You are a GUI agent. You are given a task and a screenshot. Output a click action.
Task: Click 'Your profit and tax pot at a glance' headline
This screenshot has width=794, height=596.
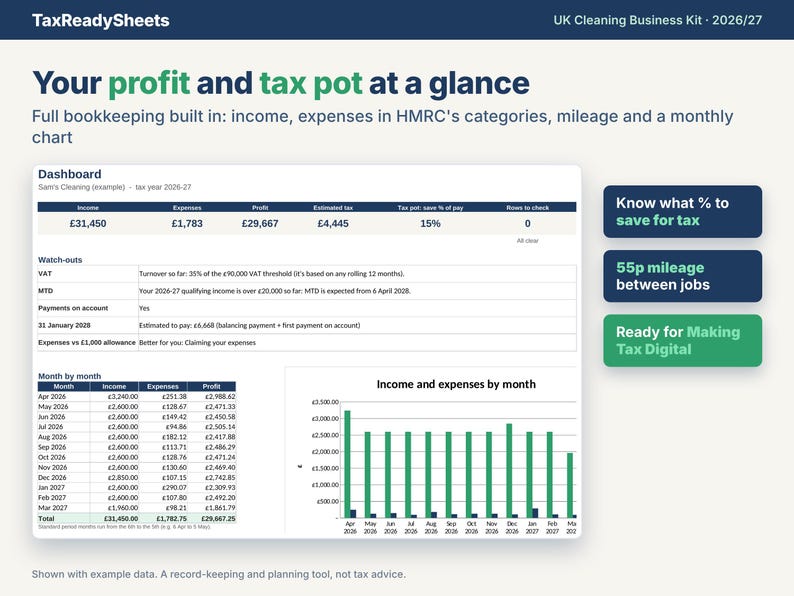tap(281, 83)
